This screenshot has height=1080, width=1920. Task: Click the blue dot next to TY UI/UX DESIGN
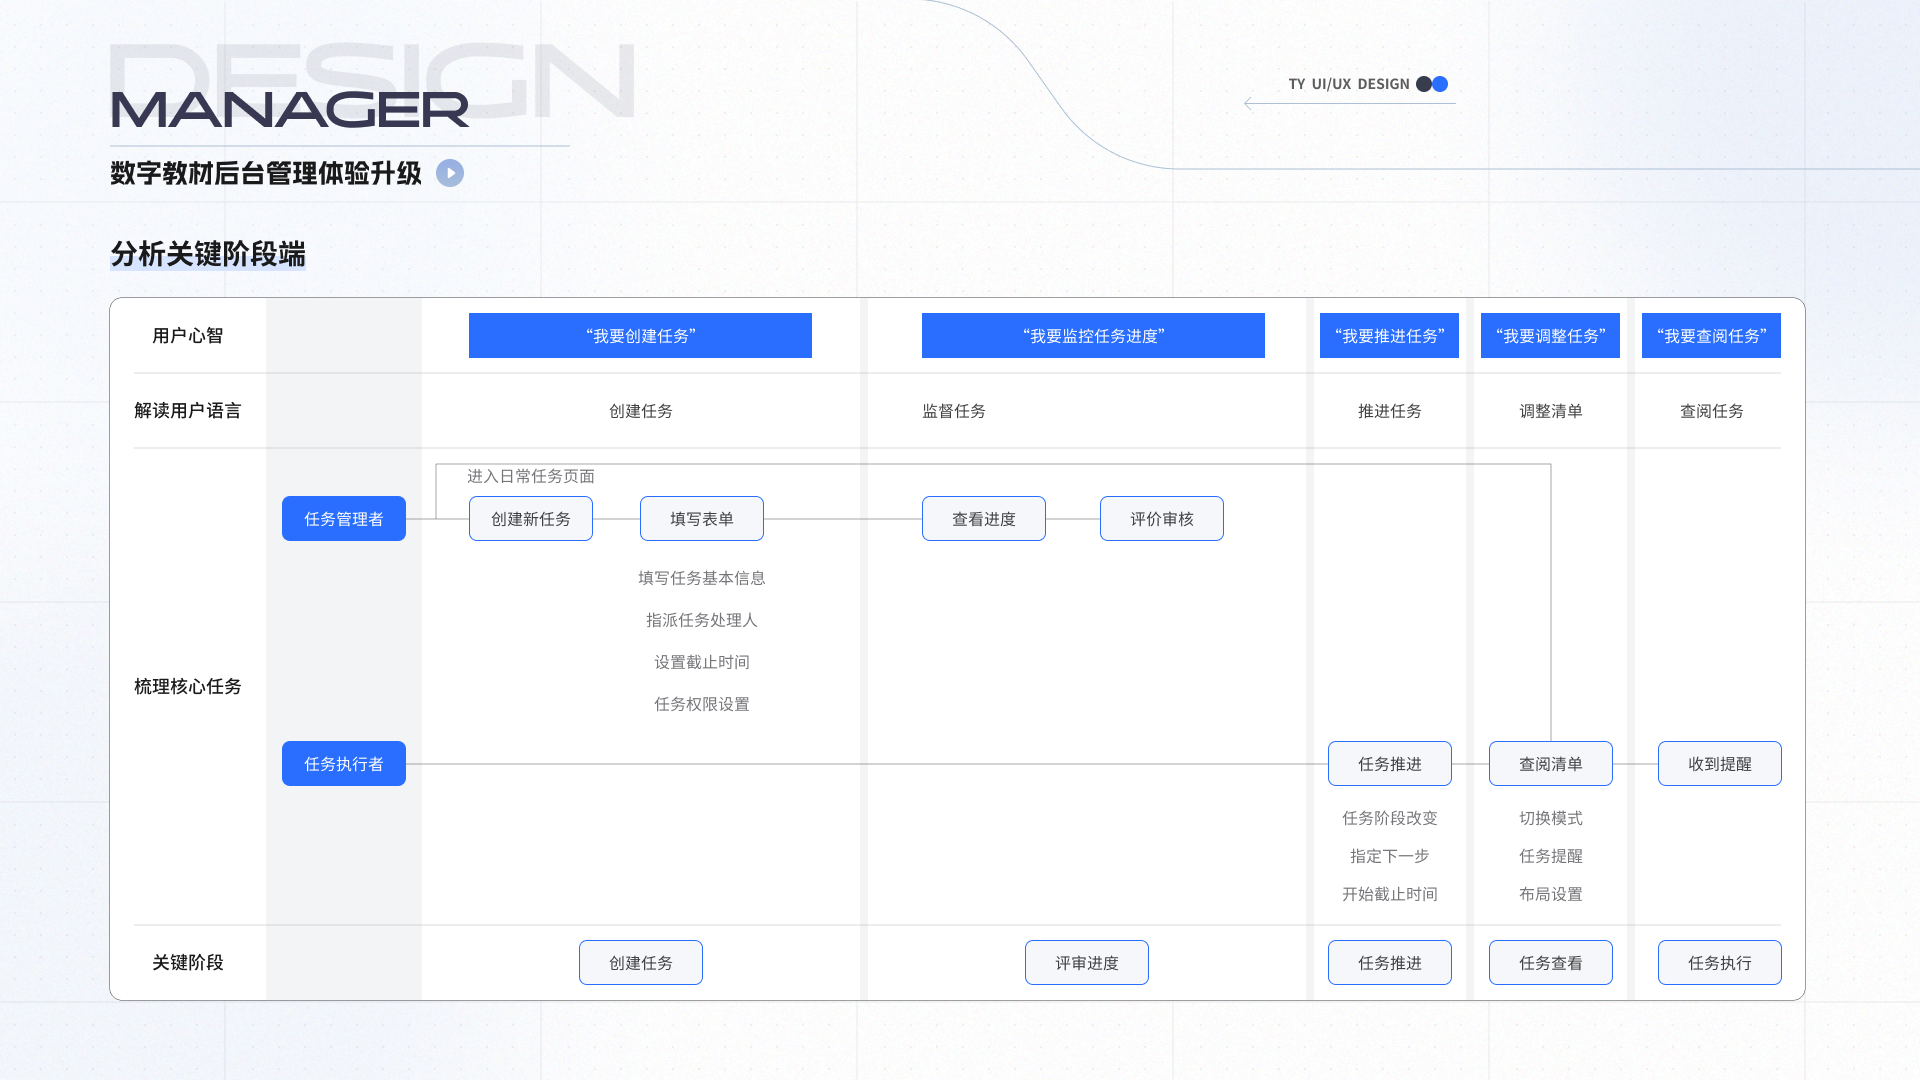tap(1440, 84)
